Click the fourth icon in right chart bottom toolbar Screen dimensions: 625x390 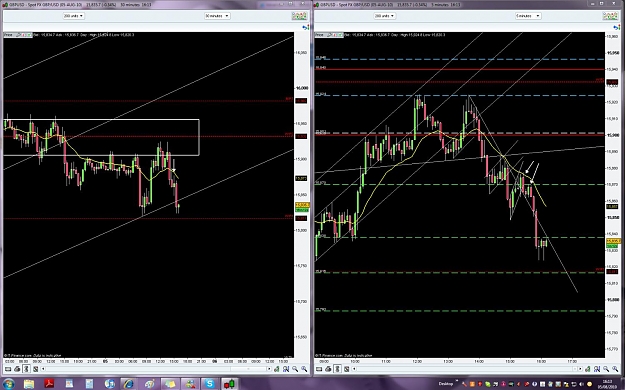coord(346,369)
